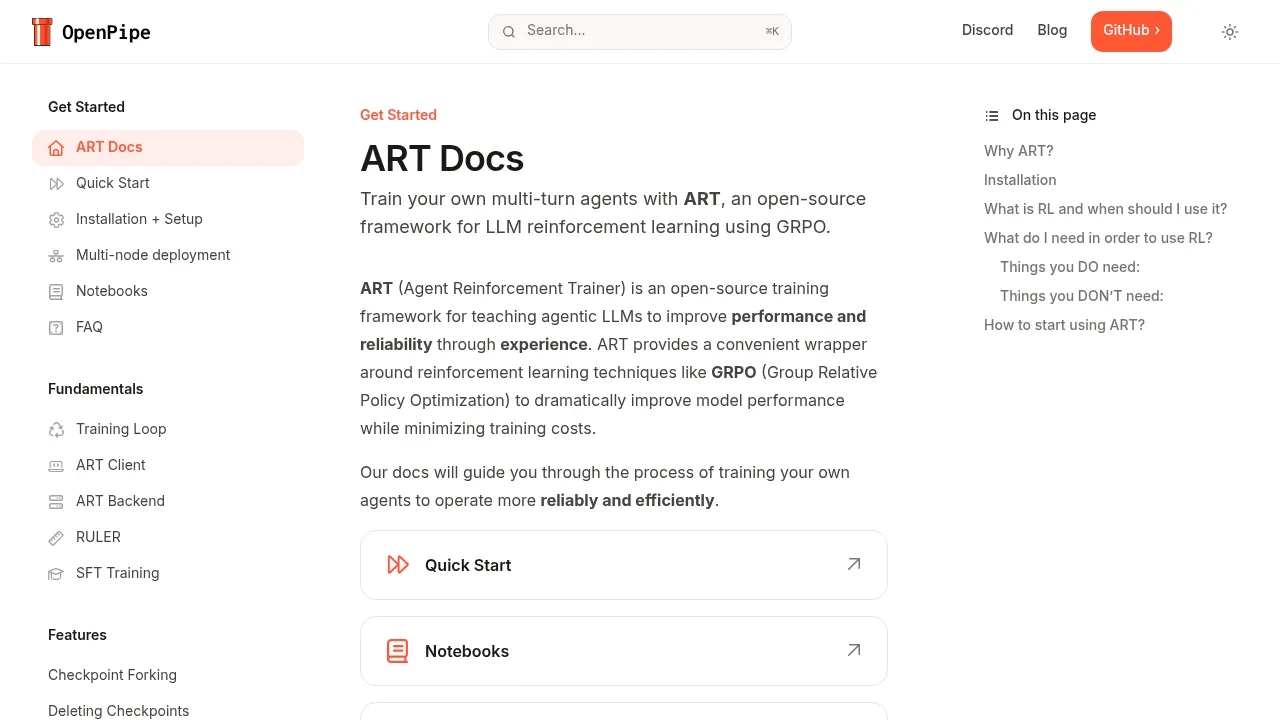Jump to Why ART? section

click(1019, 151)
